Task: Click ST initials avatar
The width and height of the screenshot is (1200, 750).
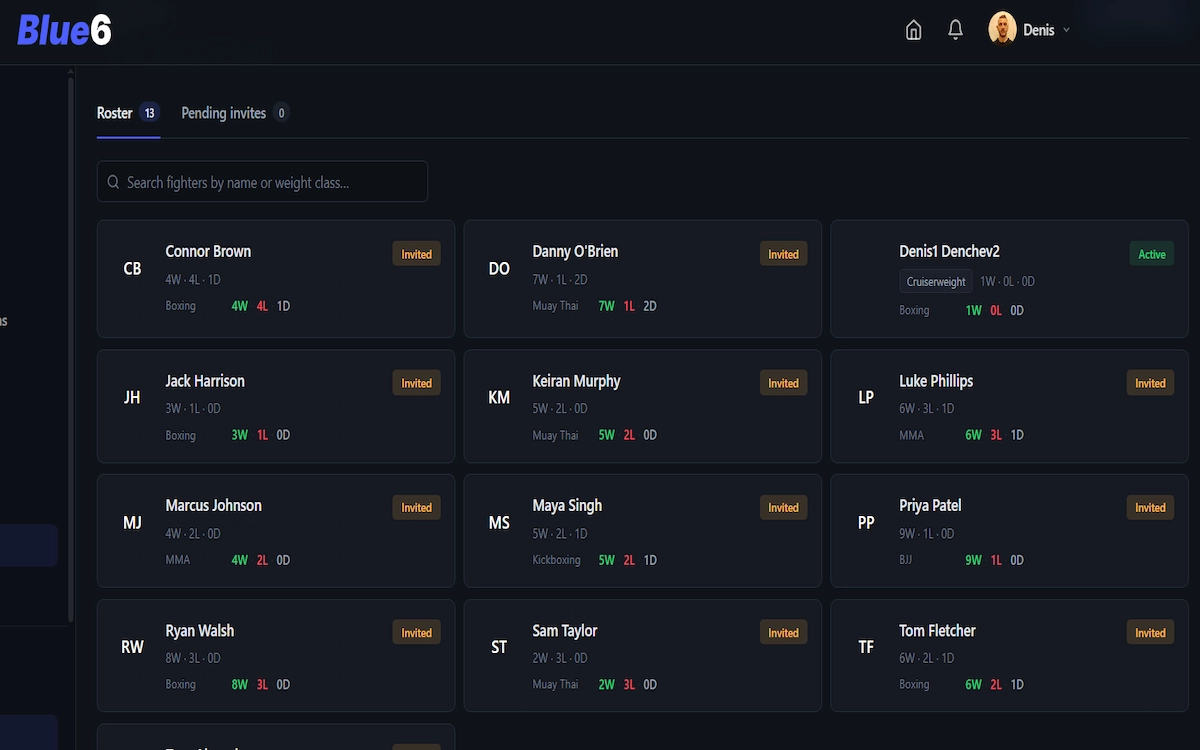Action: pyautogui.click(x=499, y=647)
